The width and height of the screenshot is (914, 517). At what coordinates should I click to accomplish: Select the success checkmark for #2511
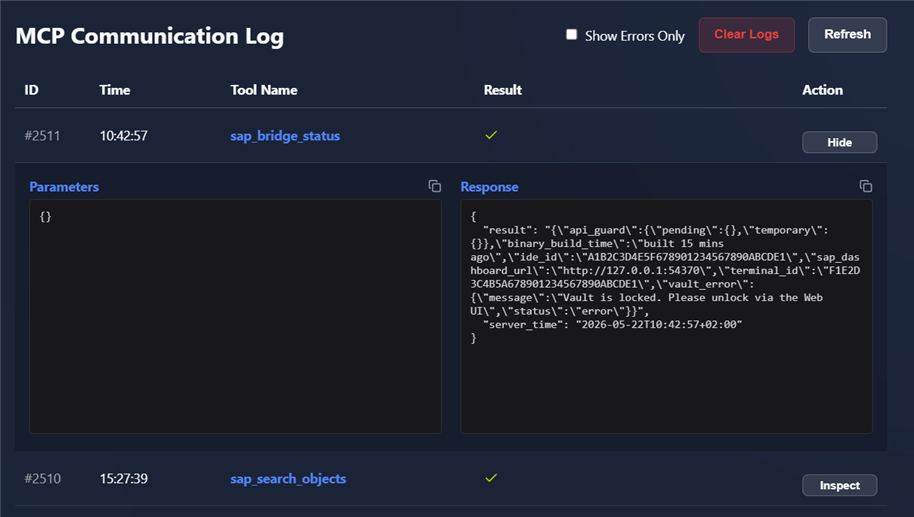coord(491,135)
